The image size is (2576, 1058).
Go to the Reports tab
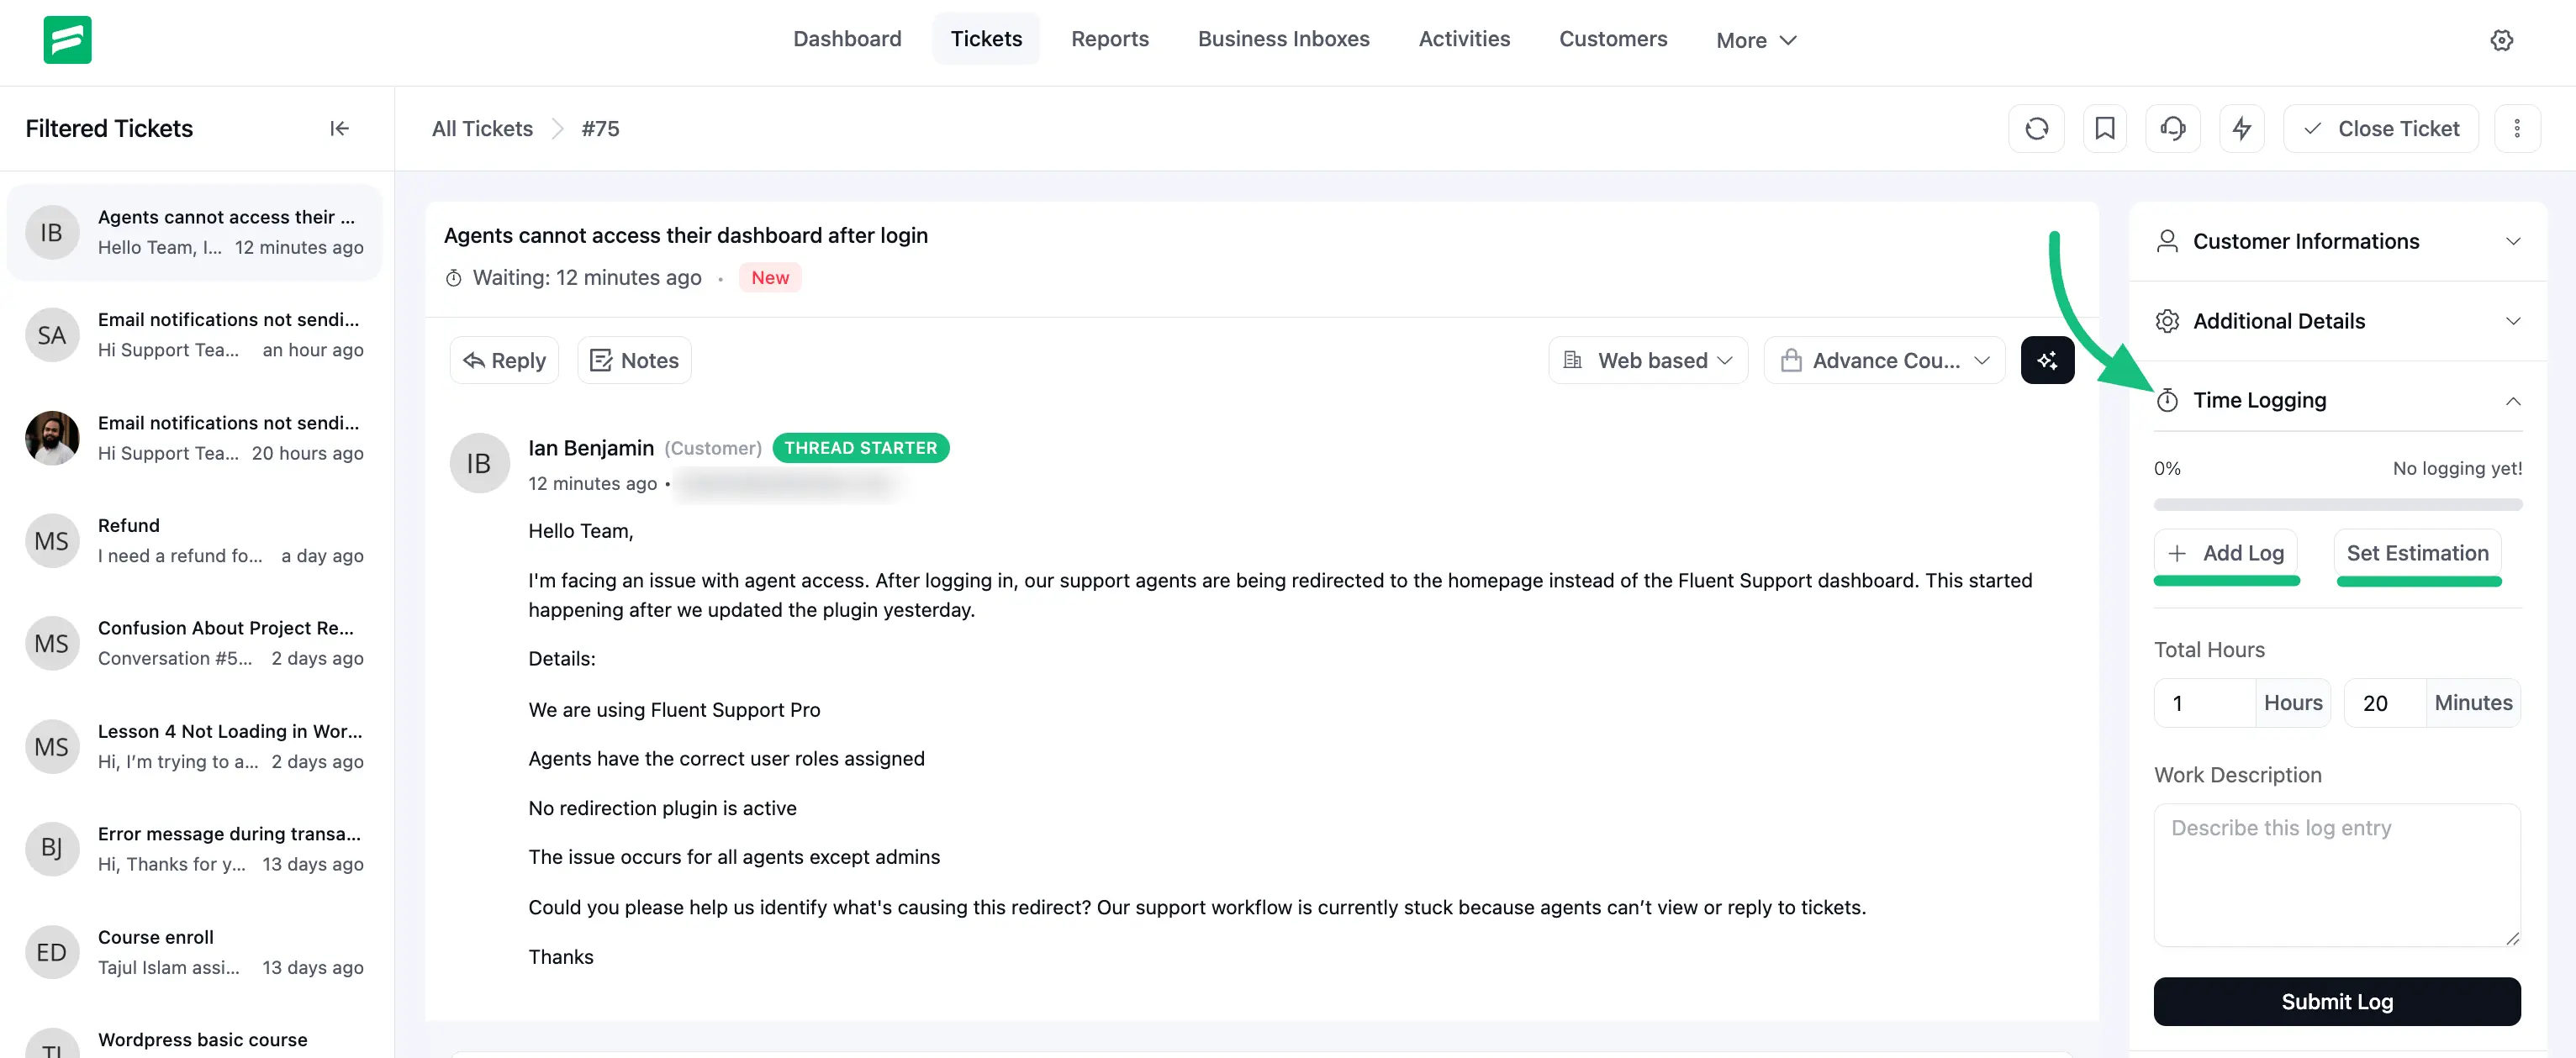(x=1109, y=39)
